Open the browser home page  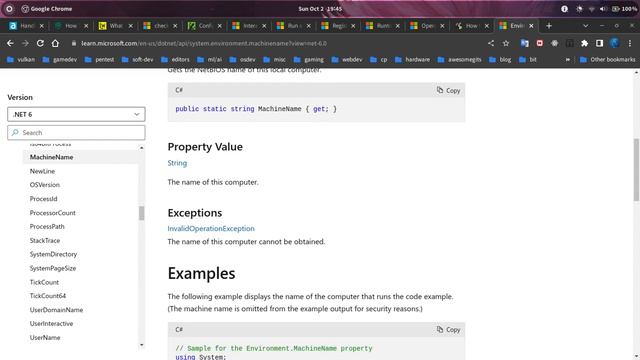coord(55,43)
